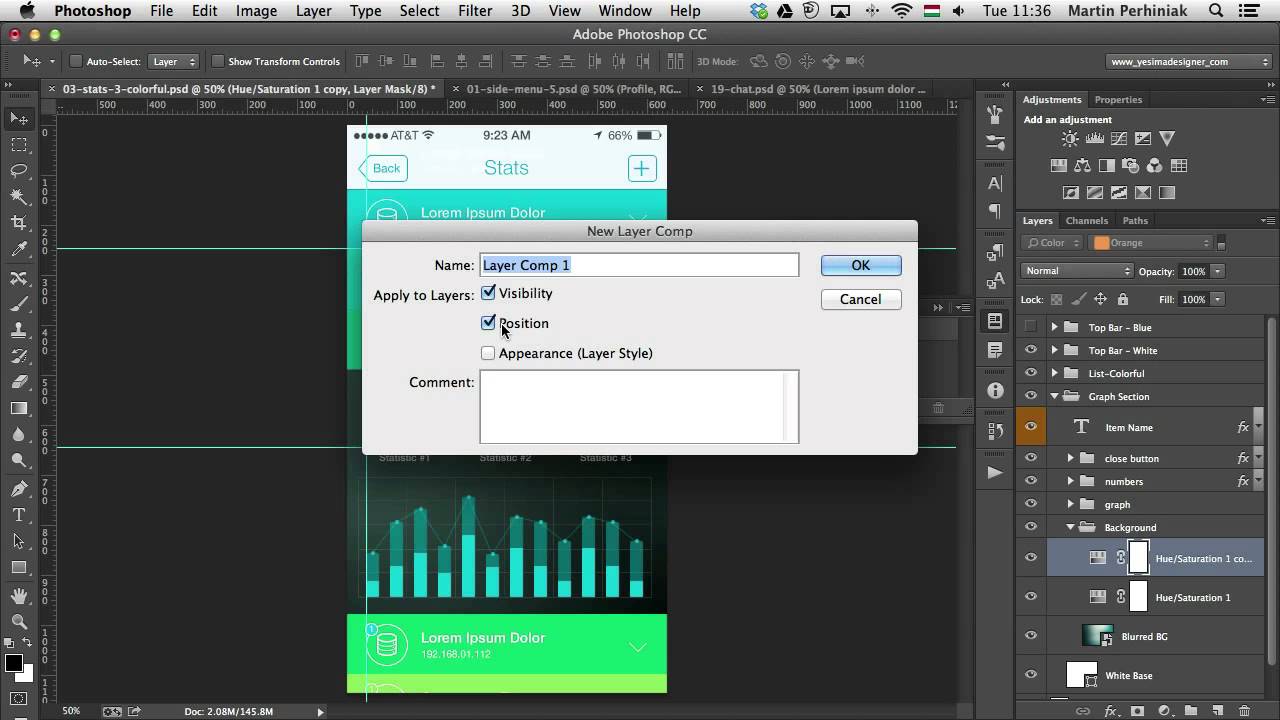1280x720 pixels.
Task: Open the Image menu
Action: click(256, 11)
